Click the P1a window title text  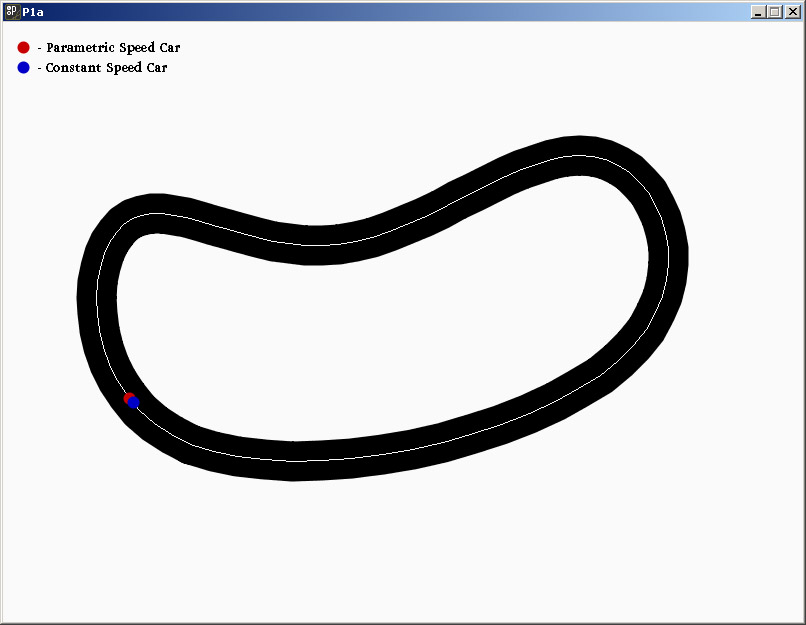click(x=33, y=12)
